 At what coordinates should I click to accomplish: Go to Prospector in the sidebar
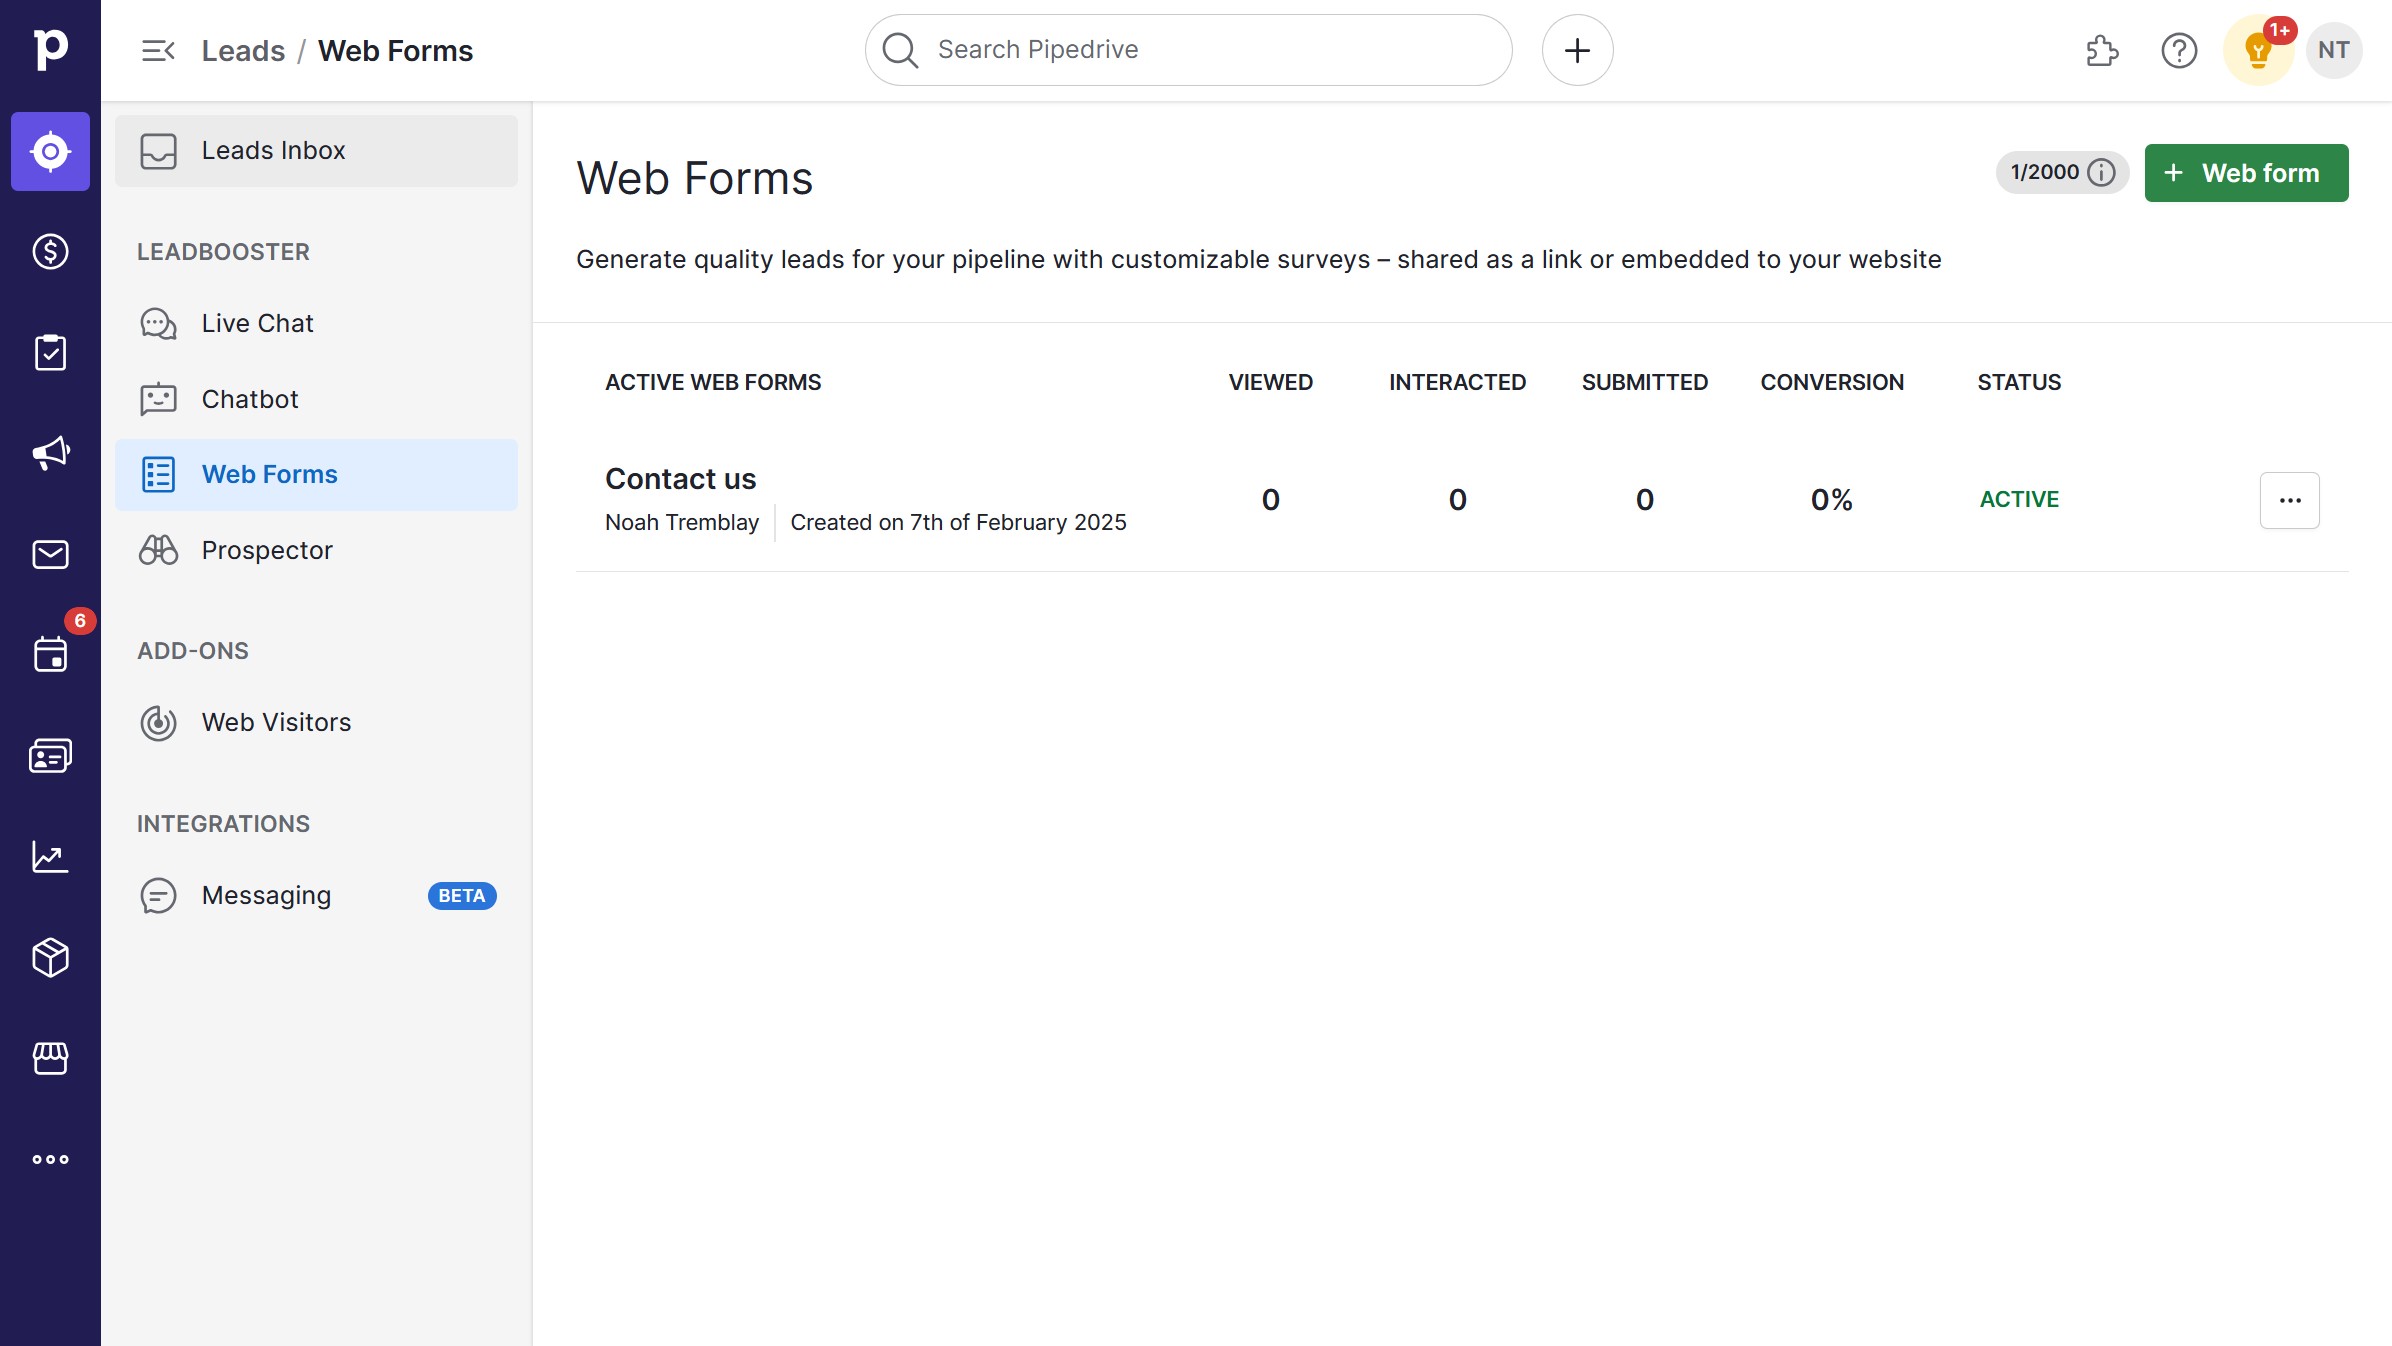[x=266, y=551]
